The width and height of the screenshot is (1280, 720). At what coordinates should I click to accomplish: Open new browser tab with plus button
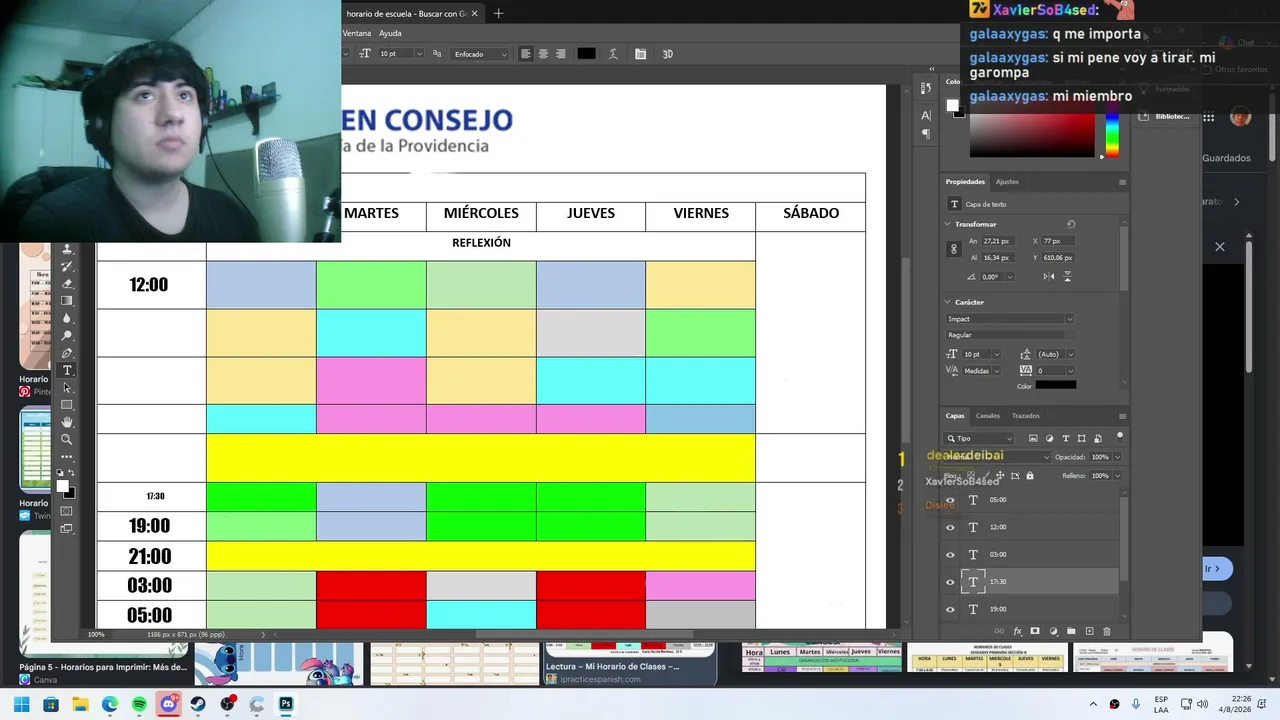[x=498, y=13]
